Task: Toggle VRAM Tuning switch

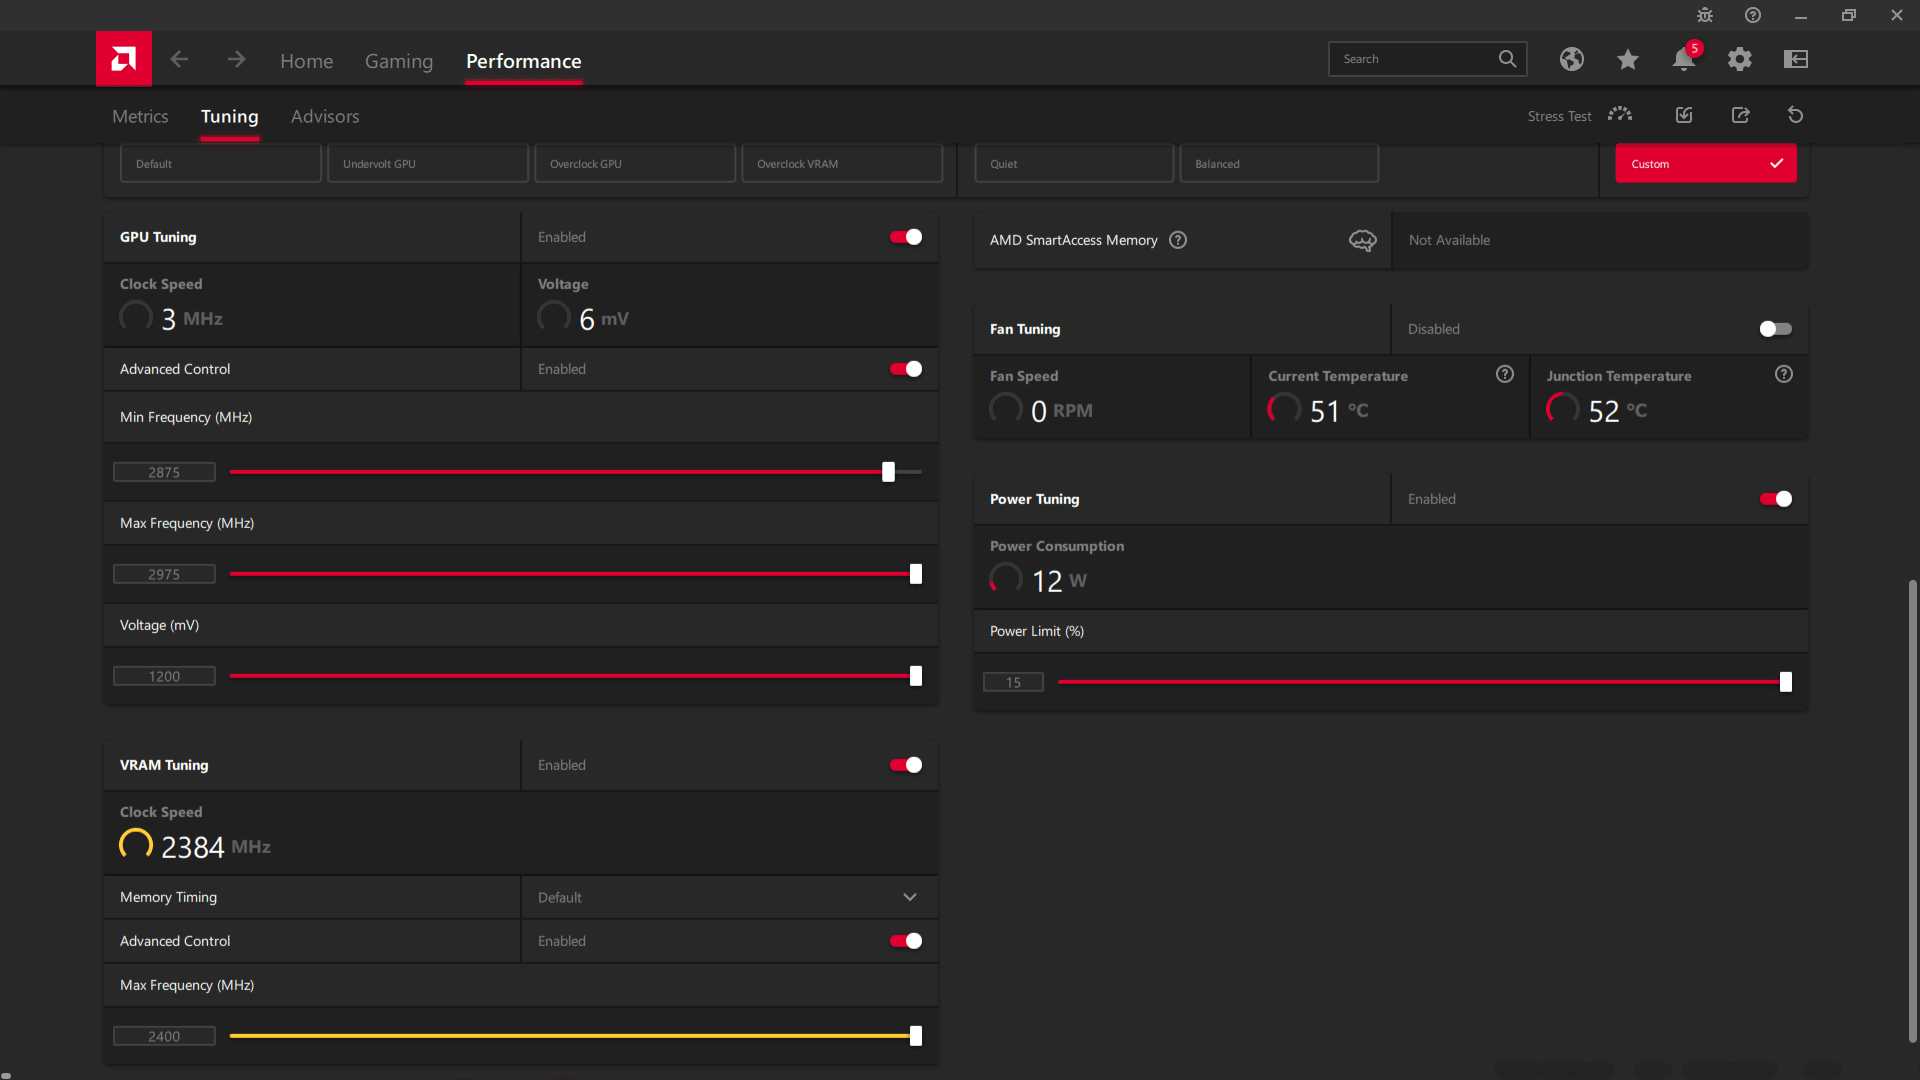Action: pyautogui.click(x=906, y=765)
